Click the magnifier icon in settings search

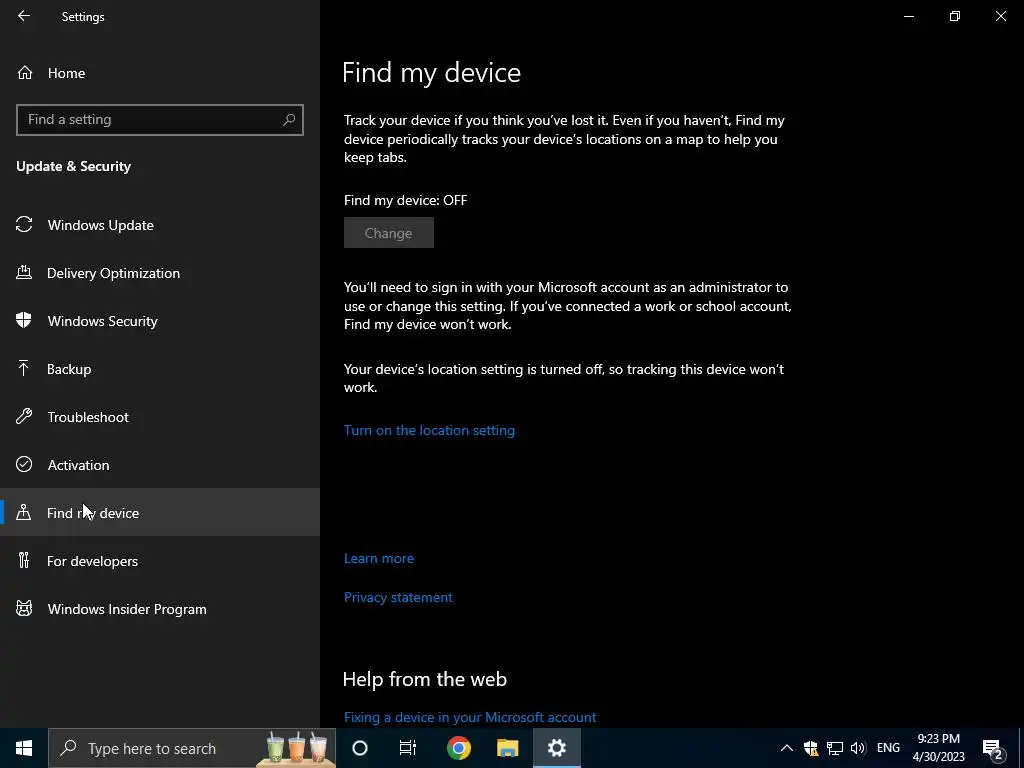pyautogui.click(x=289, y=120)
